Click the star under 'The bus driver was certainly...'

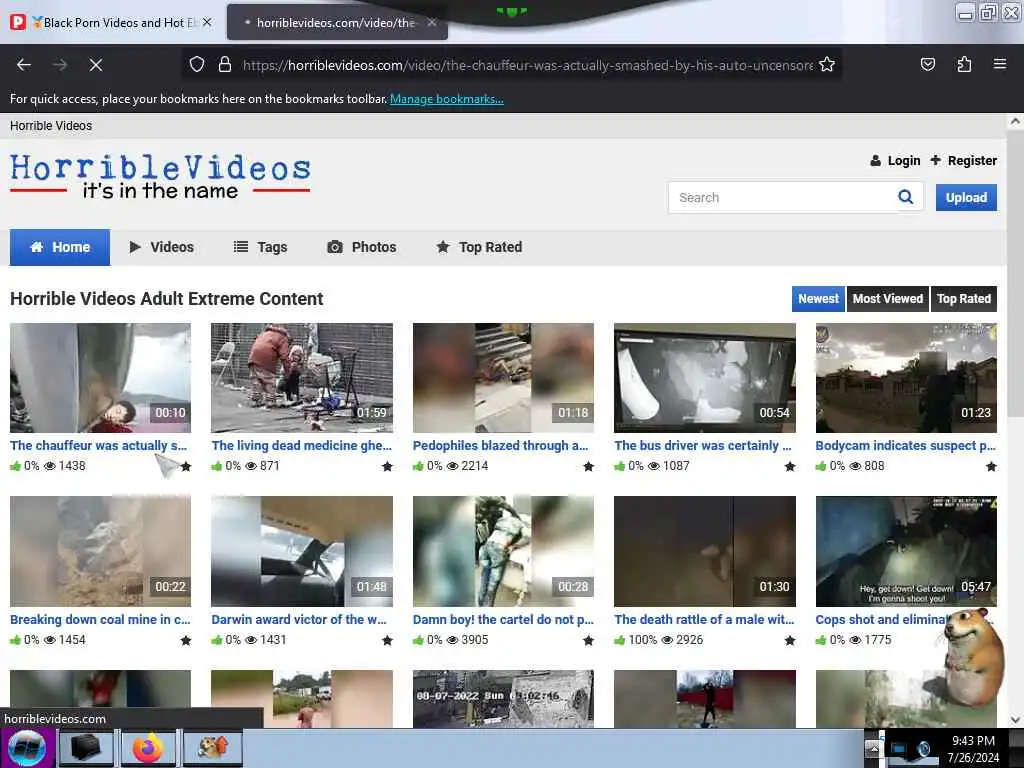[790, 466]
